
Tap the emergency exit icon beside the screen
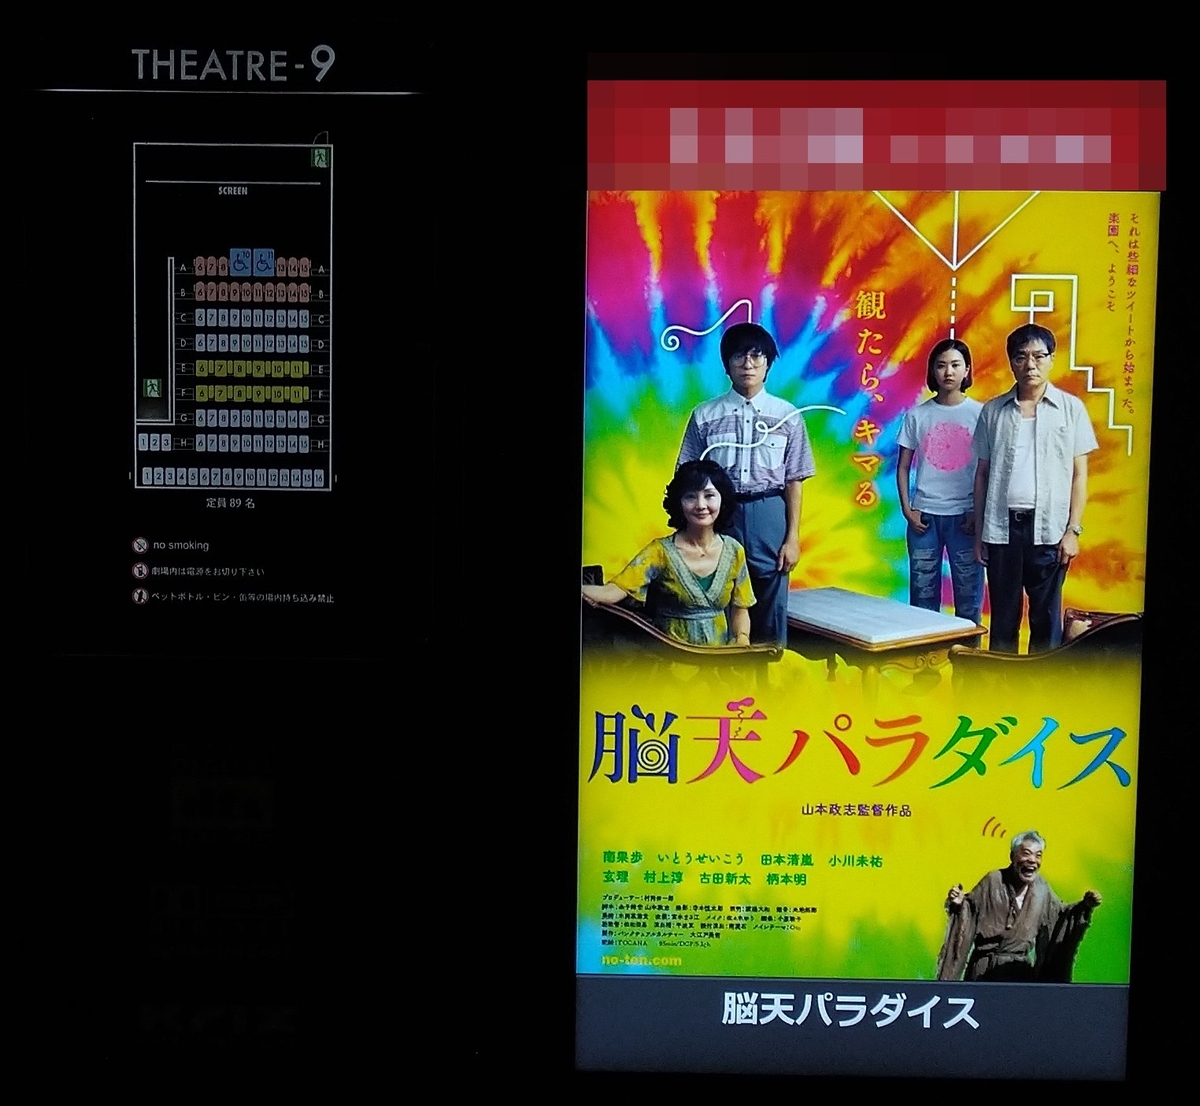click(320, 157)
